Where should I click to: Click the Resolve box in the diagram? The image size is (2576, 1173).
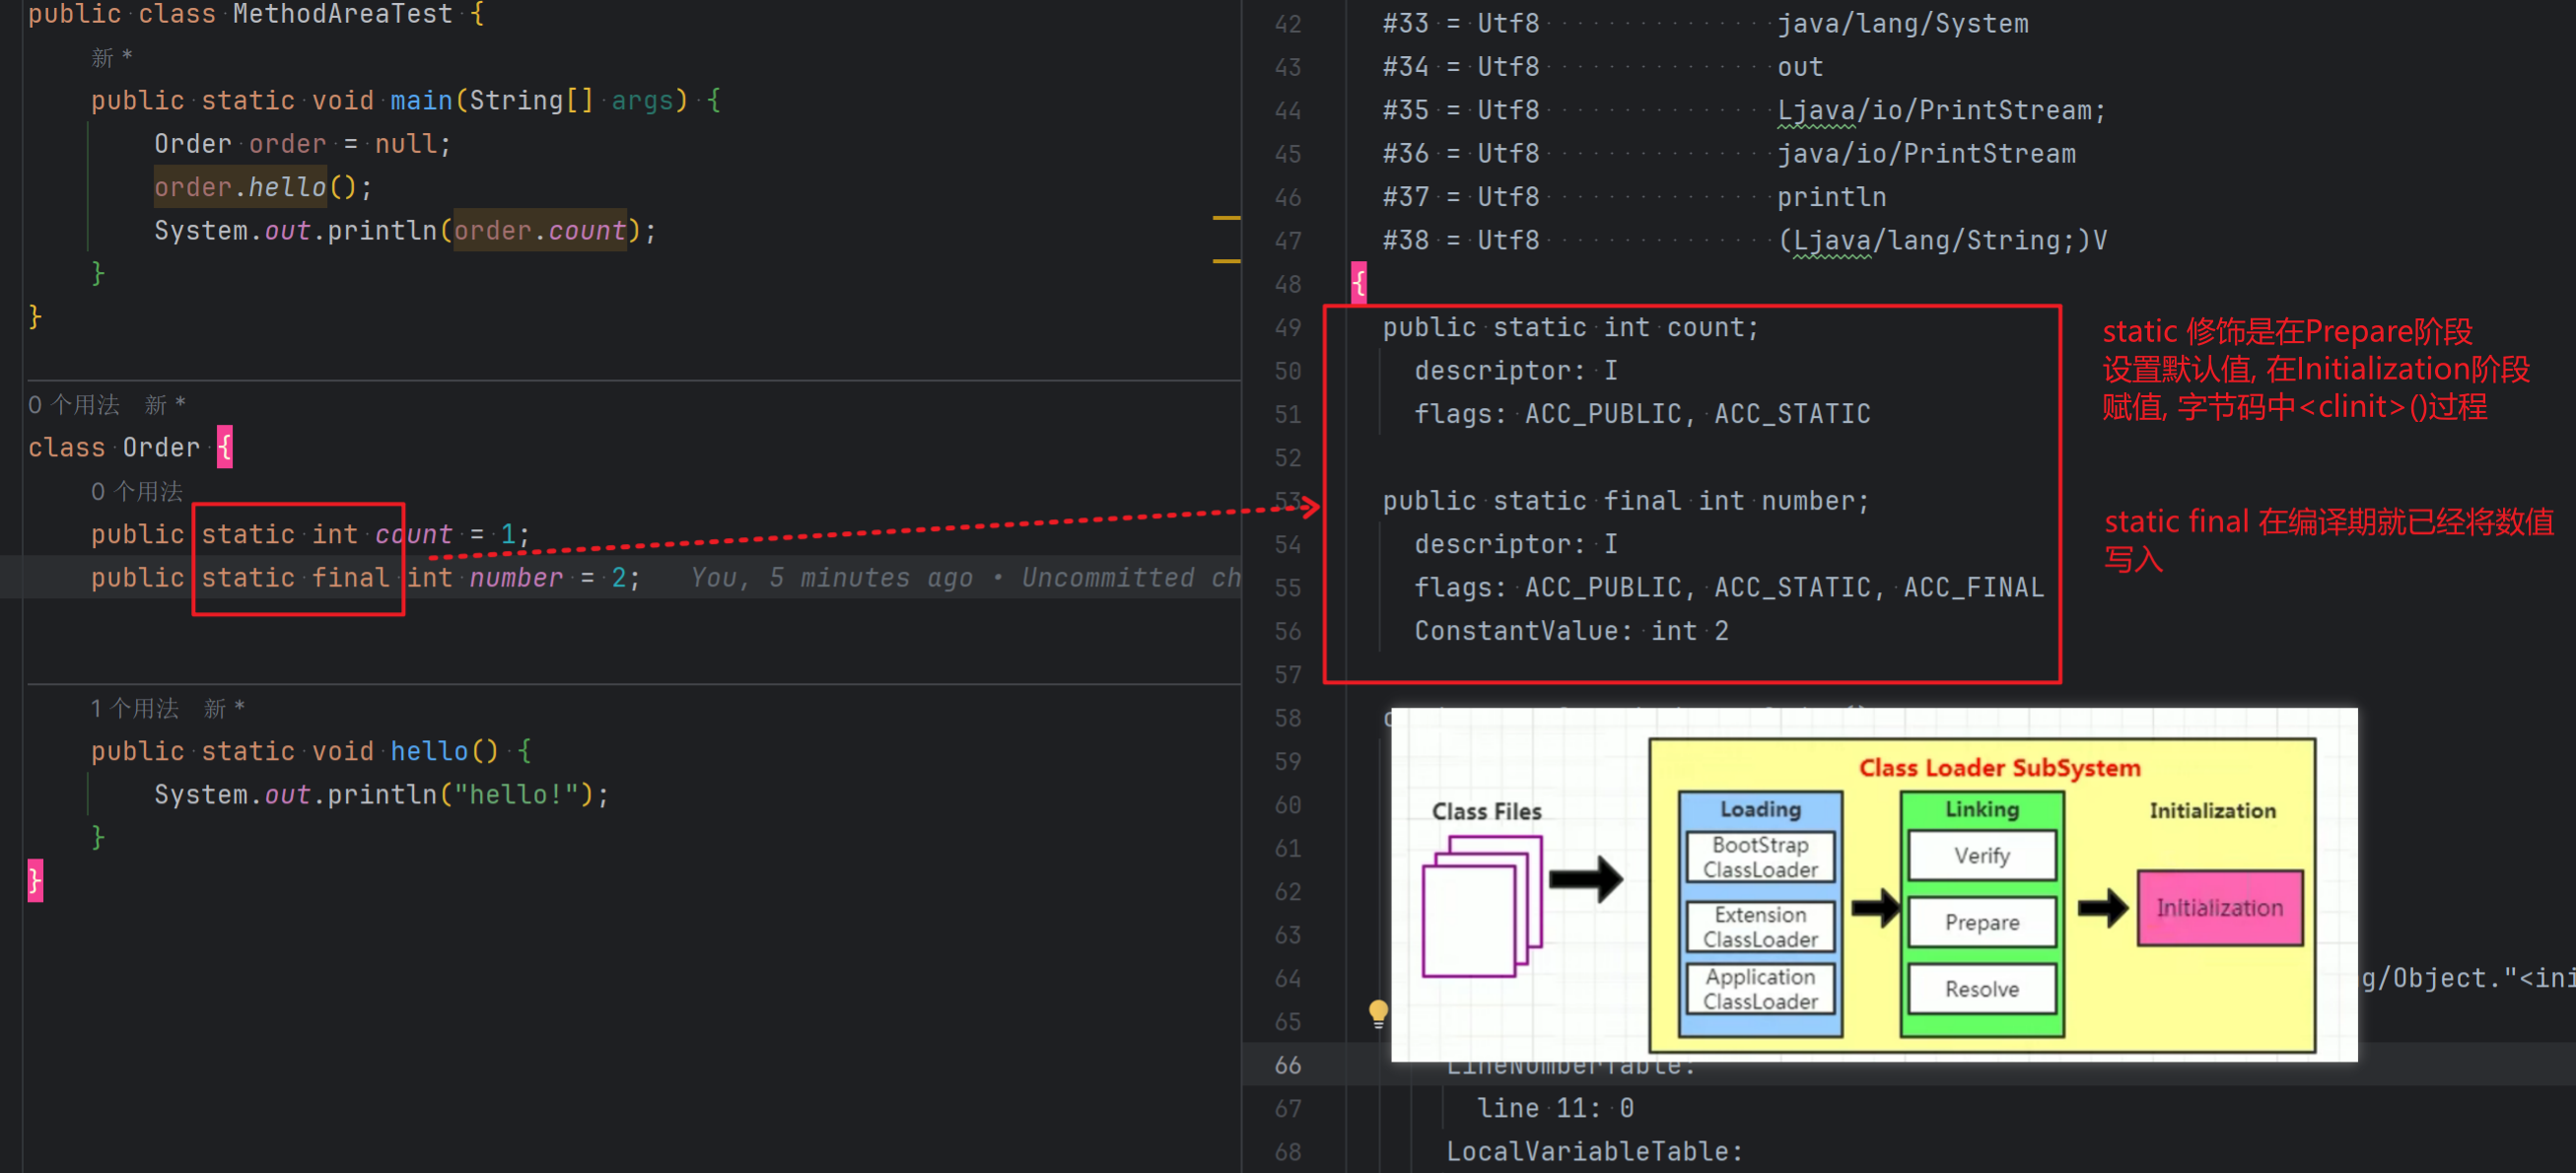[1981, 988]
